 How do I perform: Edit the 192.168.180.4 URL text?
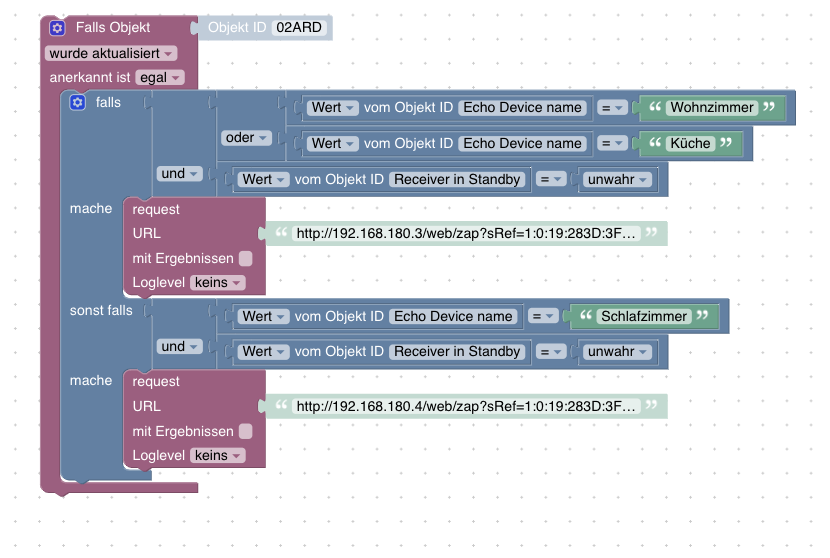point(466,406)
